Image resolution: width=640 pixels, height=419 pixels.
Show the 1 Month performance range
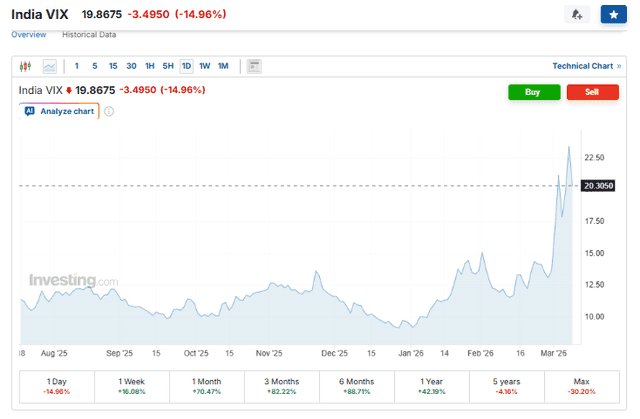[207, 386]
